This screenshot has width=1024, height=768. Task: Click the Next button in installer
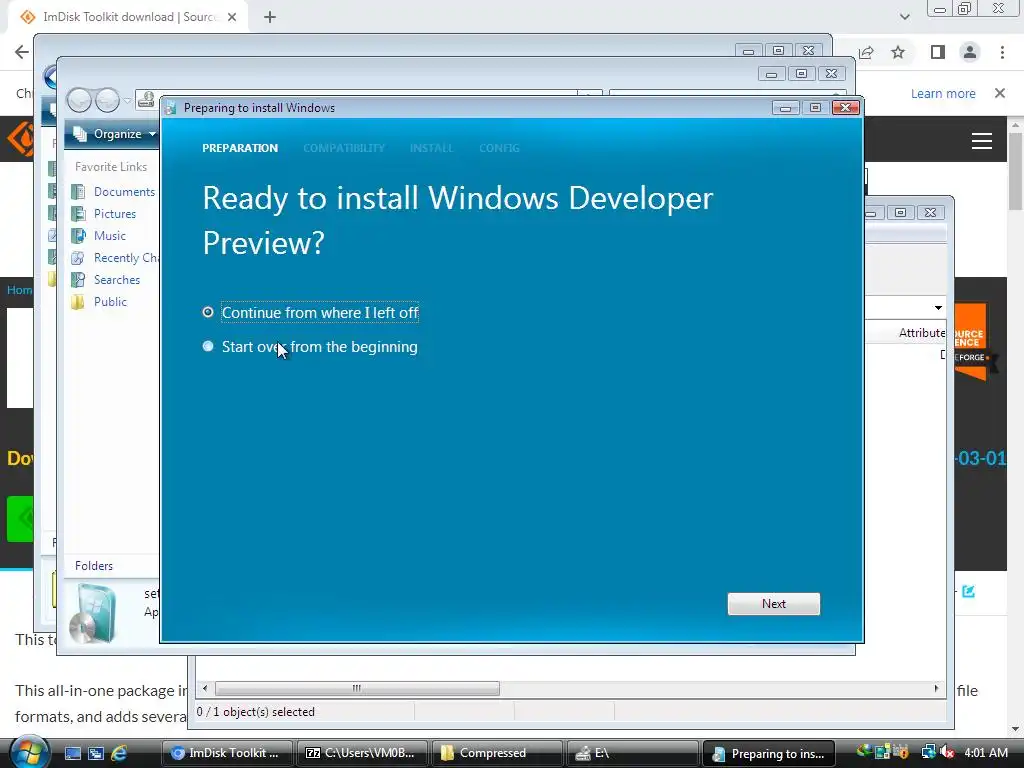pyautogui.click(x=773, y=603)
